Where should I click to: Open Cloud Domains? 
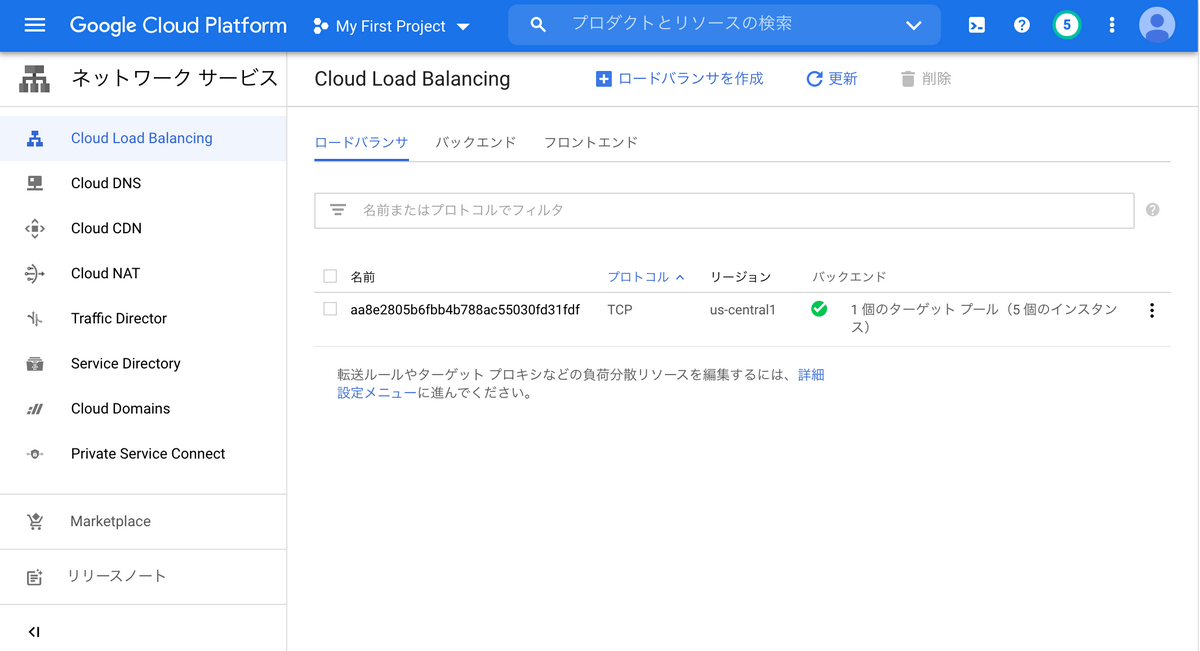120,408
